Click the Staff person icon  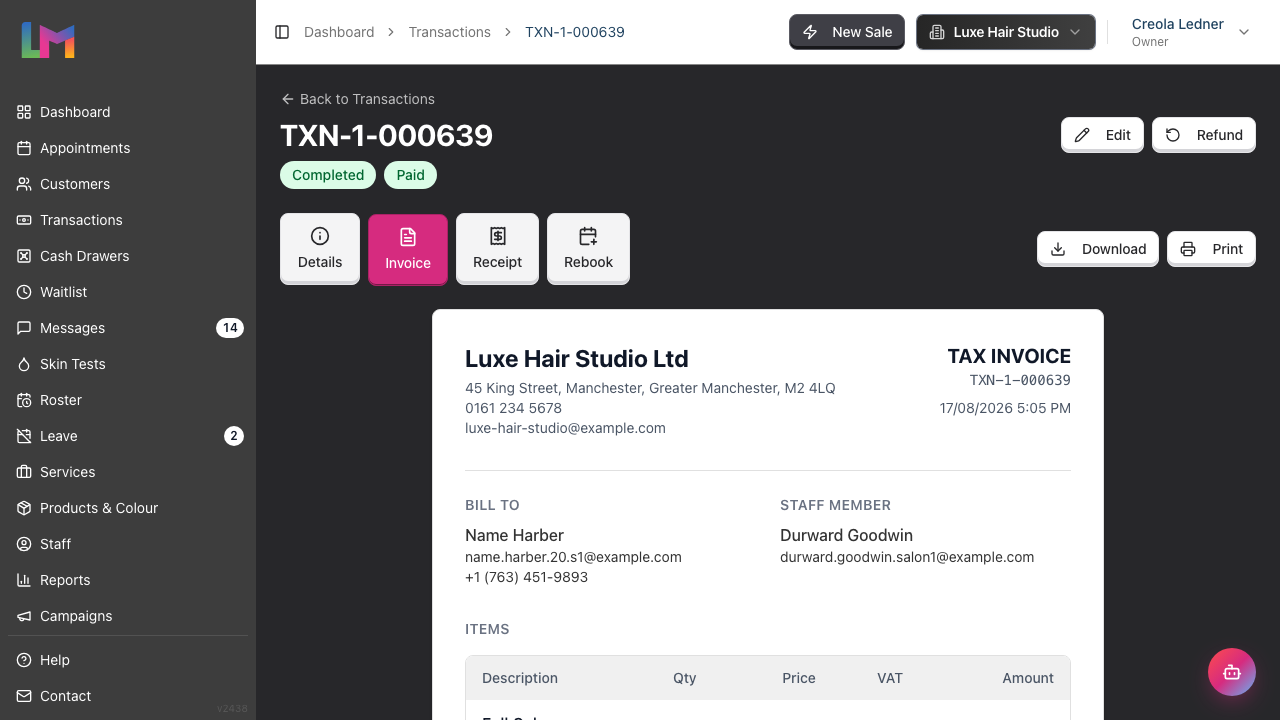tap(24, 544)
